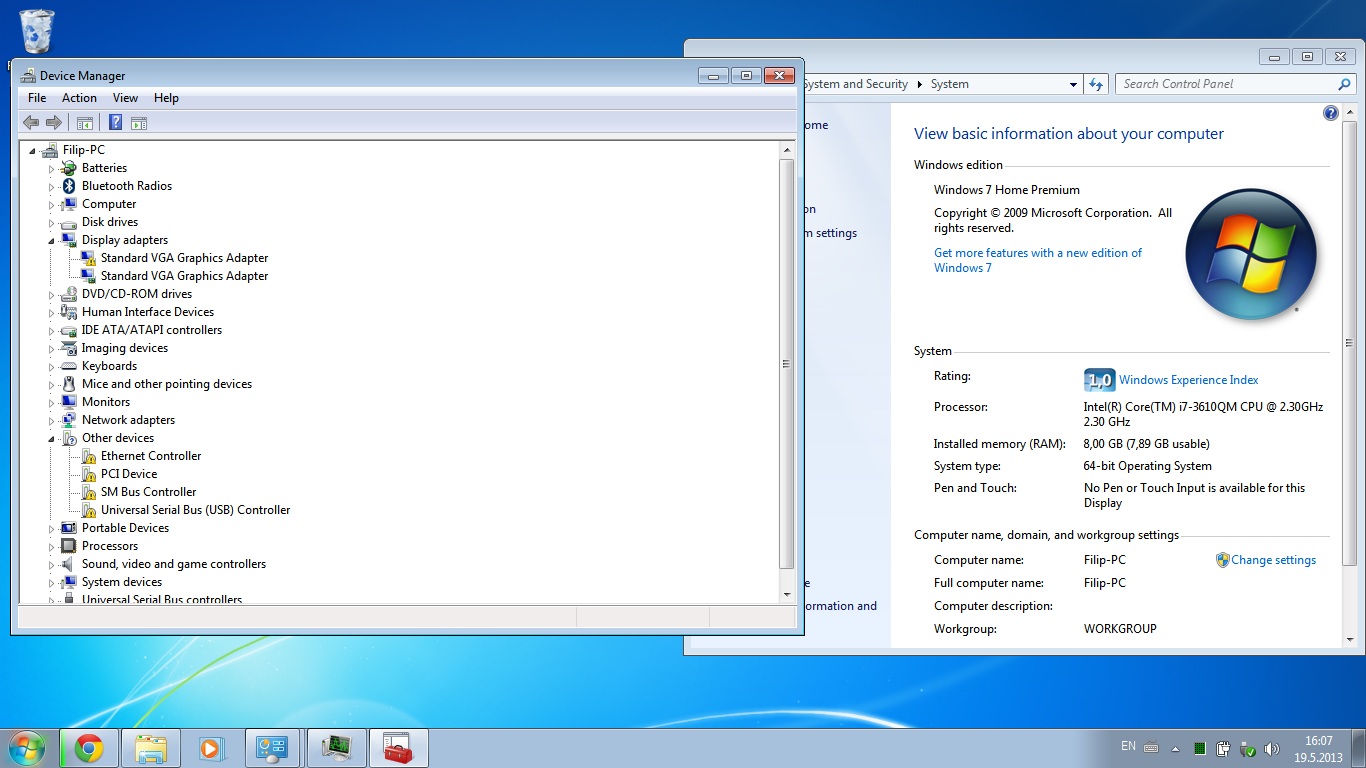Select the Portable Devices tree item
Viewport: 1366px width, 768px height.
125,528
